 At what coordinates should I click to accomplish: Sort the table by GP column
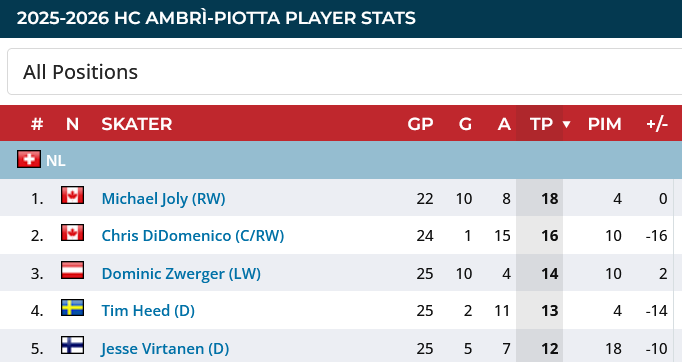coord(420,124)
